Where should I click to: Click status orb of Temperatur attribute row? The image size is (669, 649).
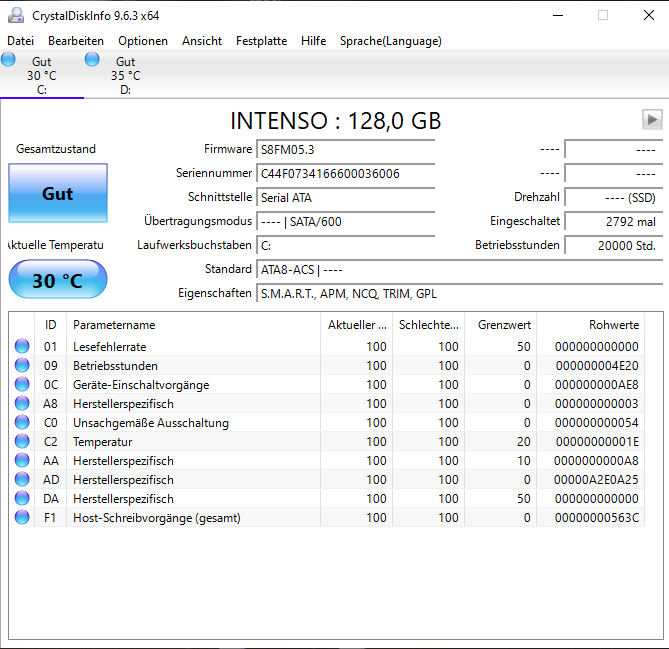pos(22,441)
